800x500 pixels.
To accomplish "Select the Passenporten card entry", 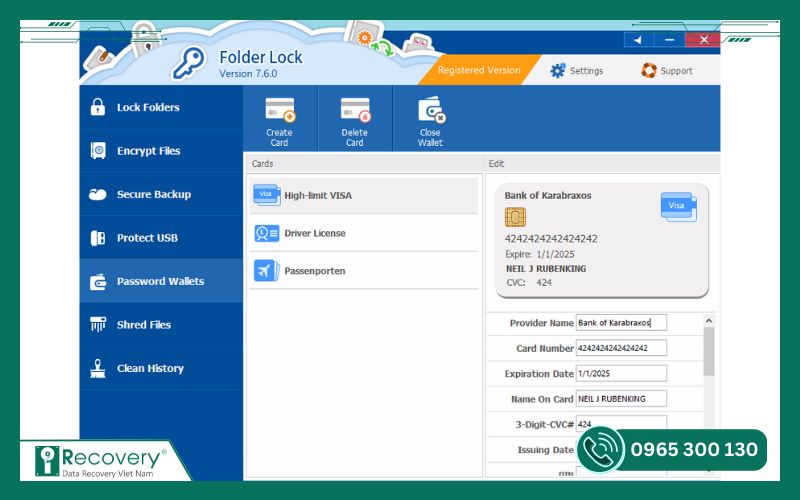I will 364,271.
